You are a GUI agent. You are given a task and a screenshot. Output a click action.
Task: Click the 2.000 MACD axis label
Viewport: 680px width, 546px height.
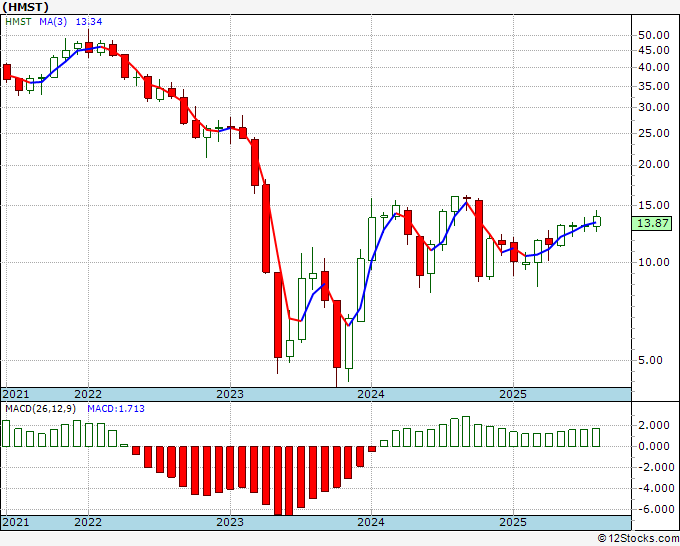654,425
